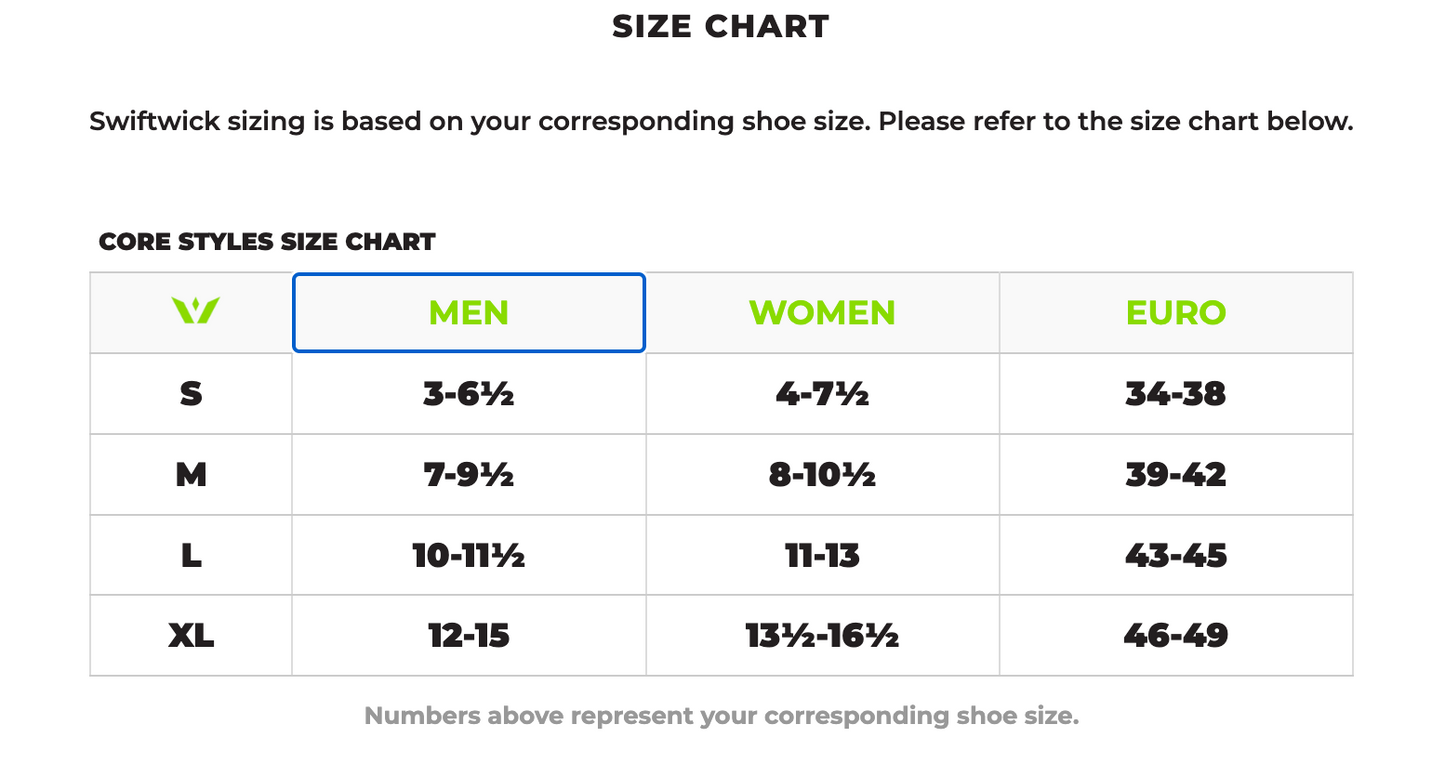The height and width of the screenshot is (777, 1445).
Task: Click women's XL 13½-16½ cell
Action: [x=822, y=635]
